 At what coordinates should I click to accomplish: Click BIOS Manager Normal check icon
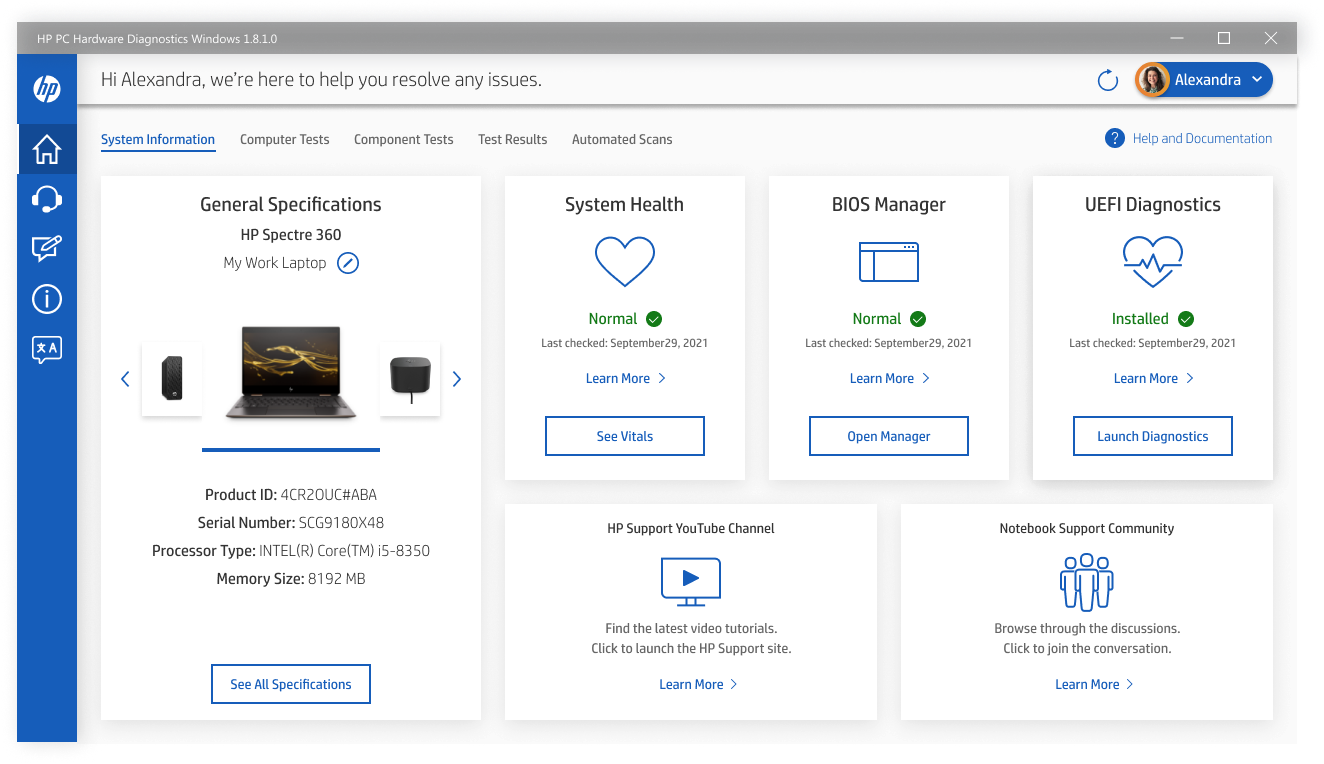[918, 319]
